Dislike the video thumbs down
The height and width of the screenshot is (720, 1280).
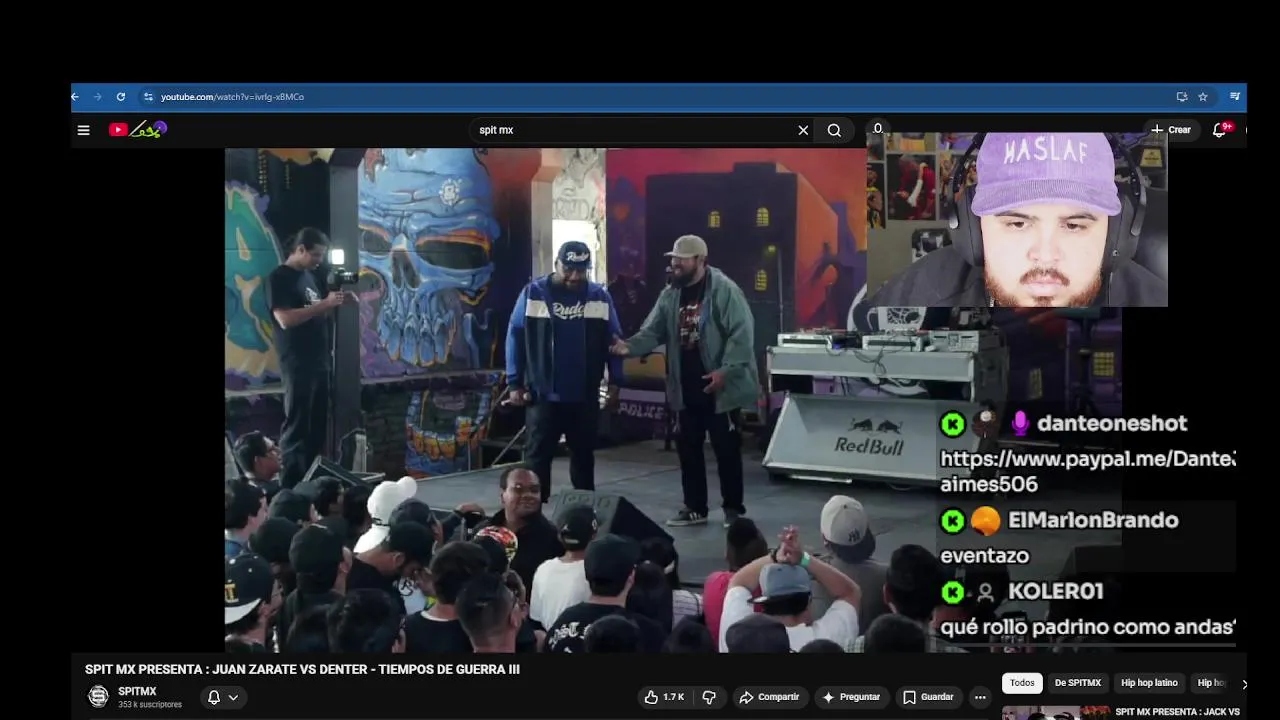pyautogui.click(x=709, y=697)
